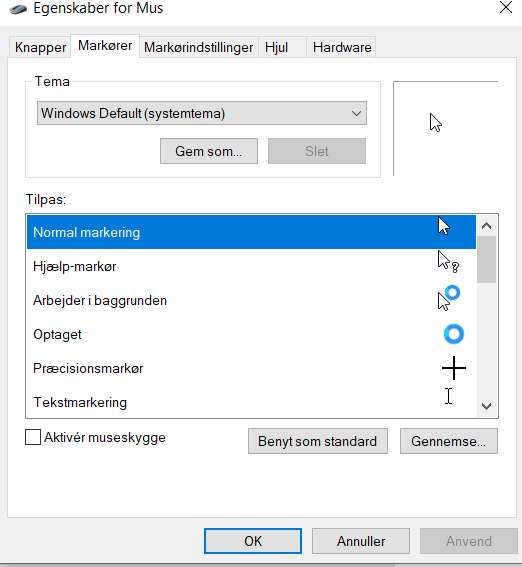Screen dimensions: 522x567
Task: Enable the Aktivér museskygge checkbox
Action: point(33,437)
